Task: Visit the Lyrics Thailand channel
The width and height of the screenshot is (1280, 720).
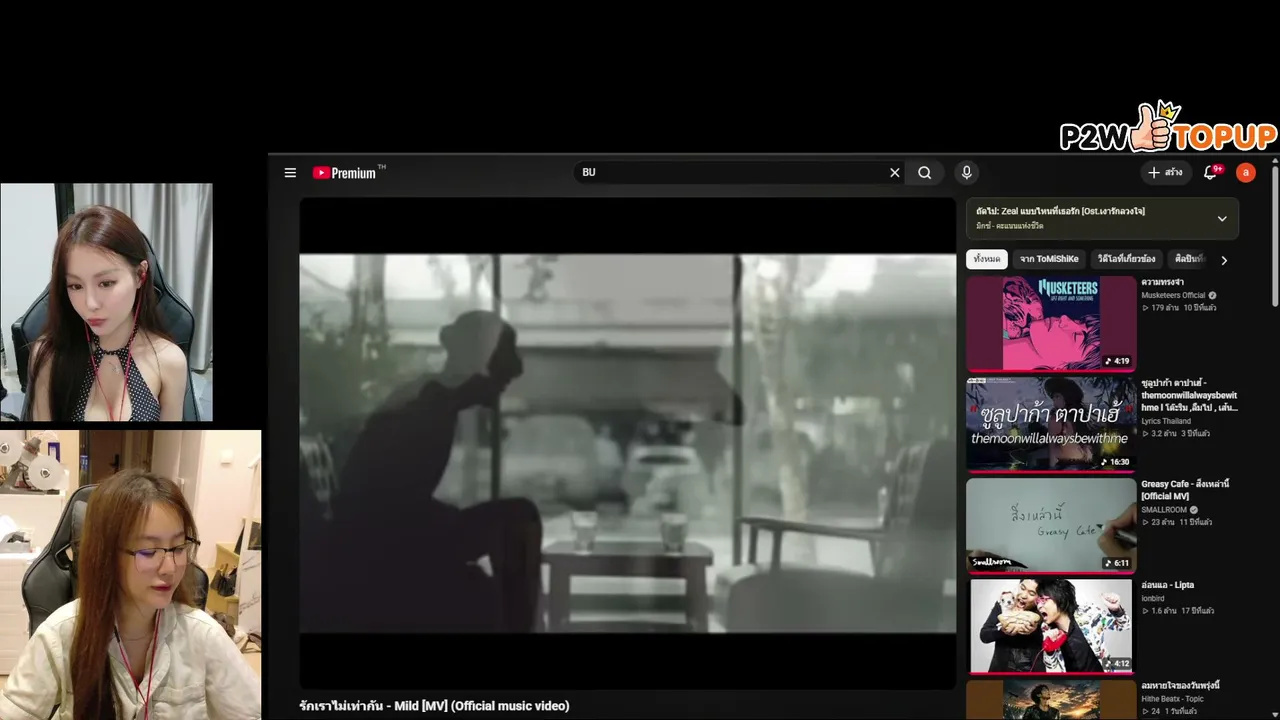Action: tap(1166, 421)
